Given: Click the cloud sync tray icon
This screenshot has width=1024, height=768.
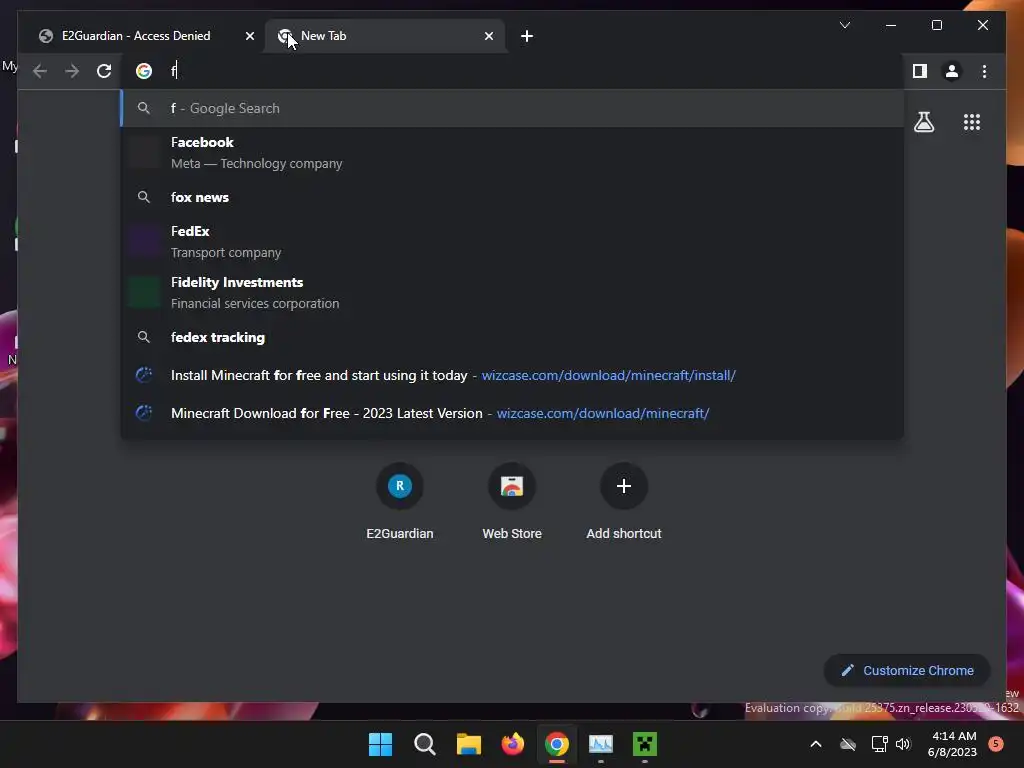Looking at the screenshot, I should (848, 744).
